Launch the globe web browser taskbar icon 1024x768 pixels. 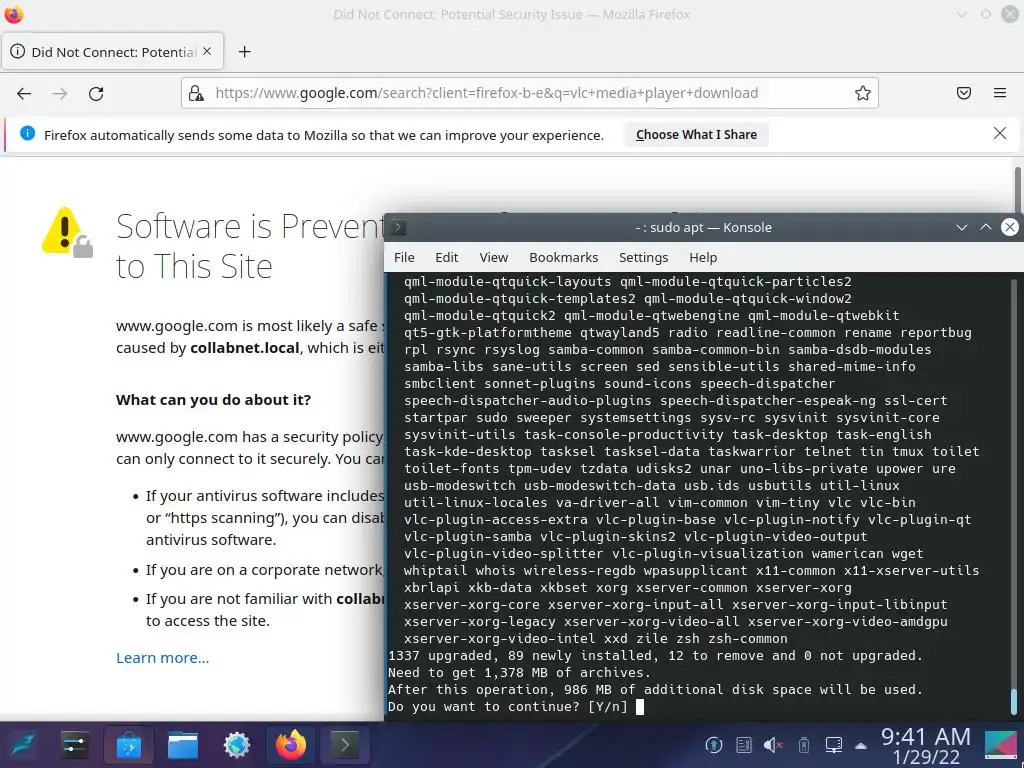236,744
